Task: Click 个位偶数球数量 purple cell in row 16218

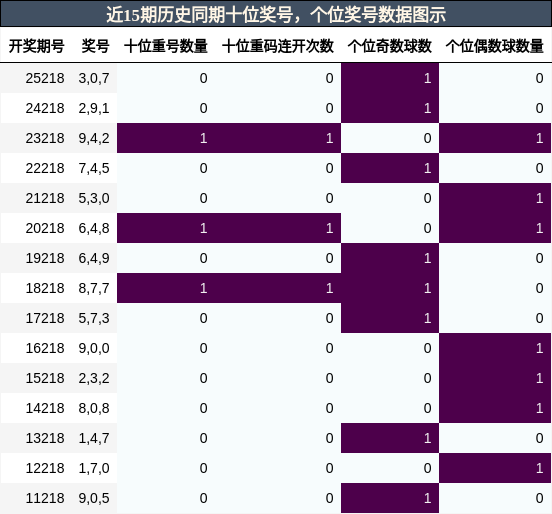Action: [495, 348]
